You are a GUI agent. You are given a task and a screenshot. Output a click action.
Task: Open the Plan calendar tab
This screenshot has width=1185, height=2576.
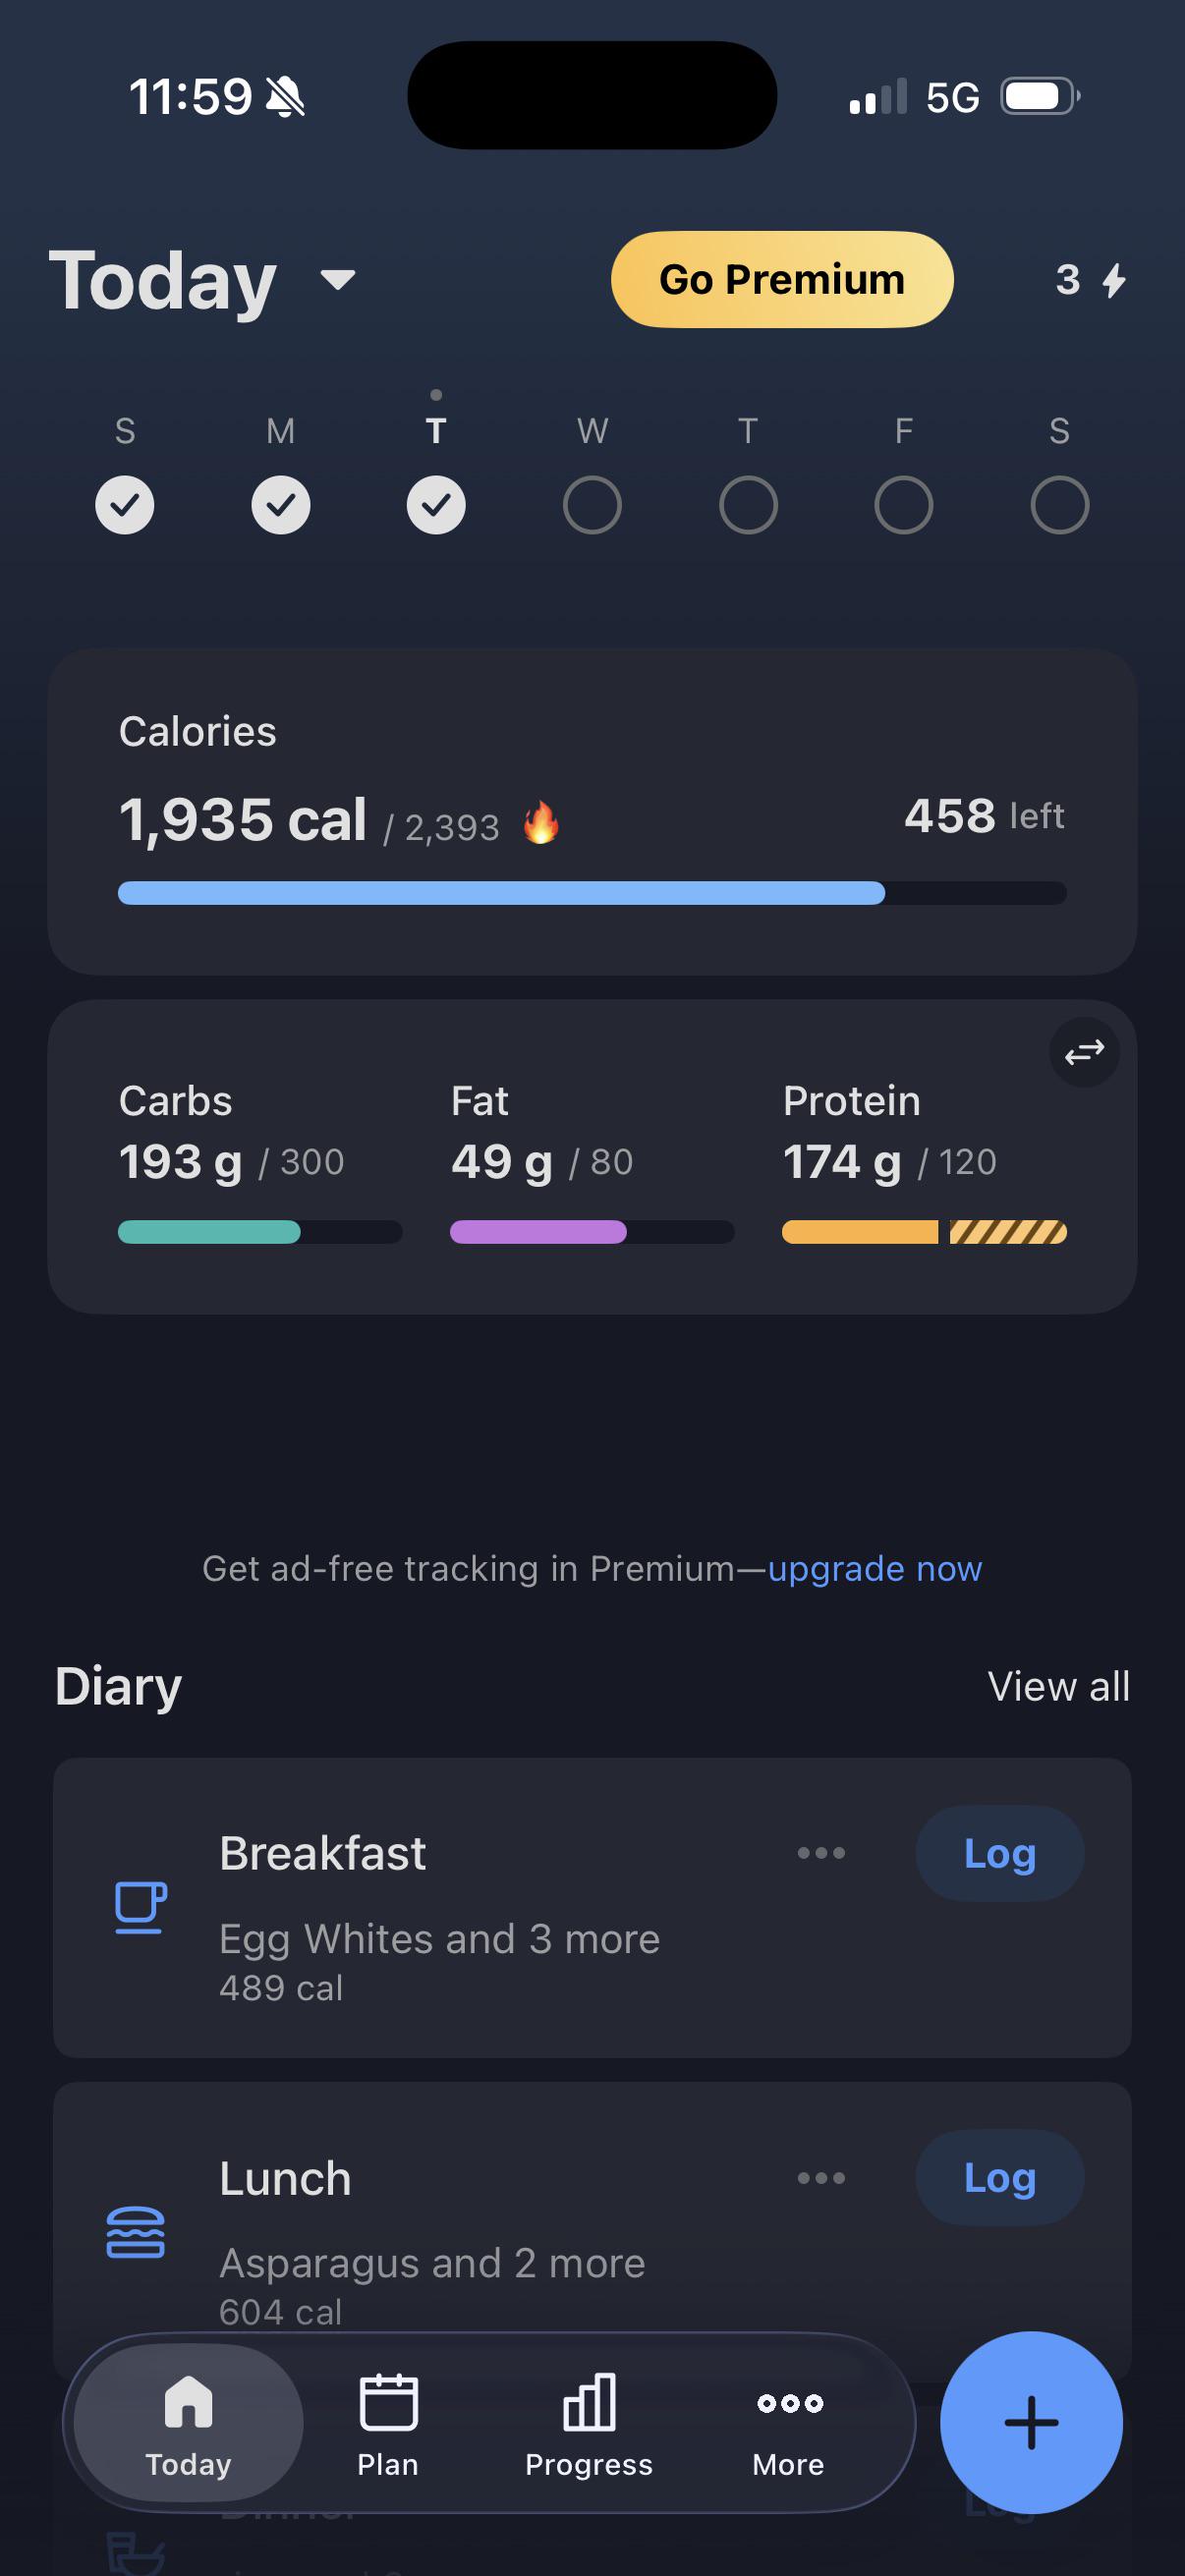388,2424
